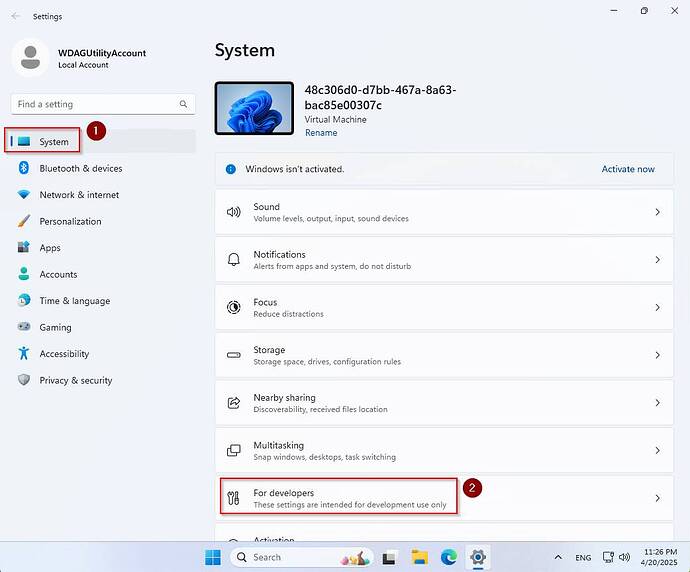Click the Network wifi icon in sidebar
The height and width of the screenshot is (572, 690).
coord(24,194)
